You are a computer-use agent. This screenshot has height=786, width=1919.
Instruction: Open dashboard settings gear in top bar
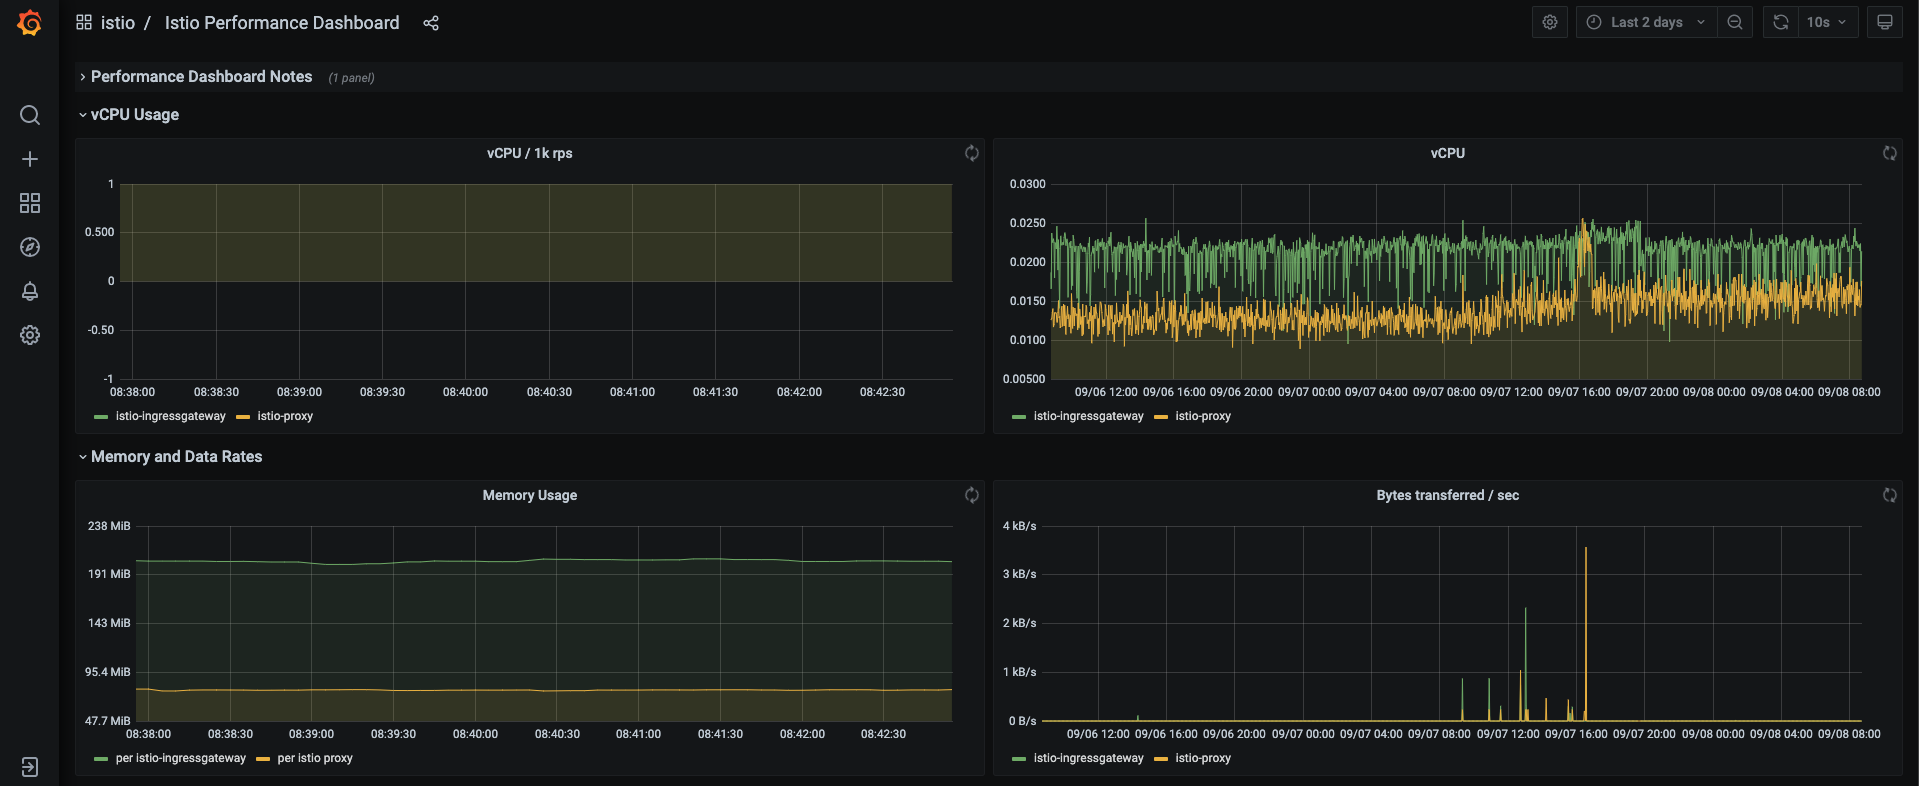1549,22
